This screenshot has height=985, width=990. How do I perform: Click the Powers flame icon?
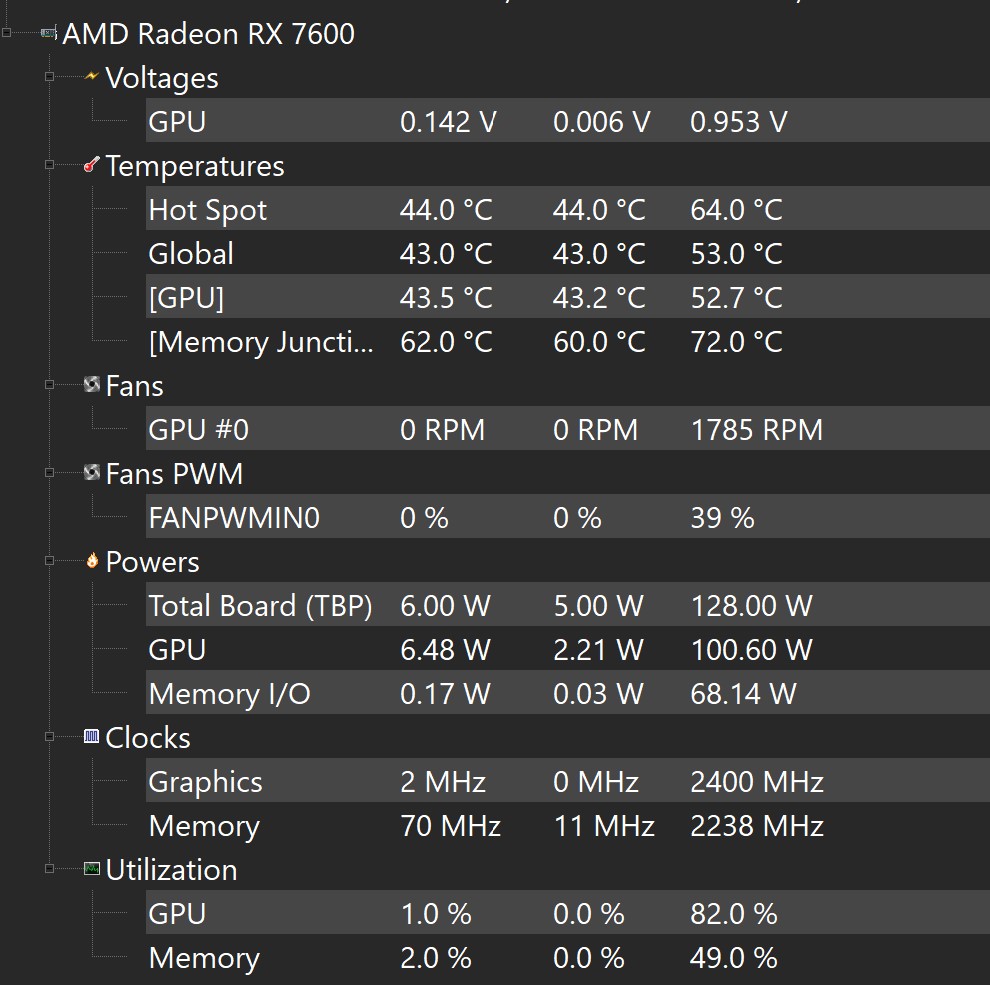point(92,561)
